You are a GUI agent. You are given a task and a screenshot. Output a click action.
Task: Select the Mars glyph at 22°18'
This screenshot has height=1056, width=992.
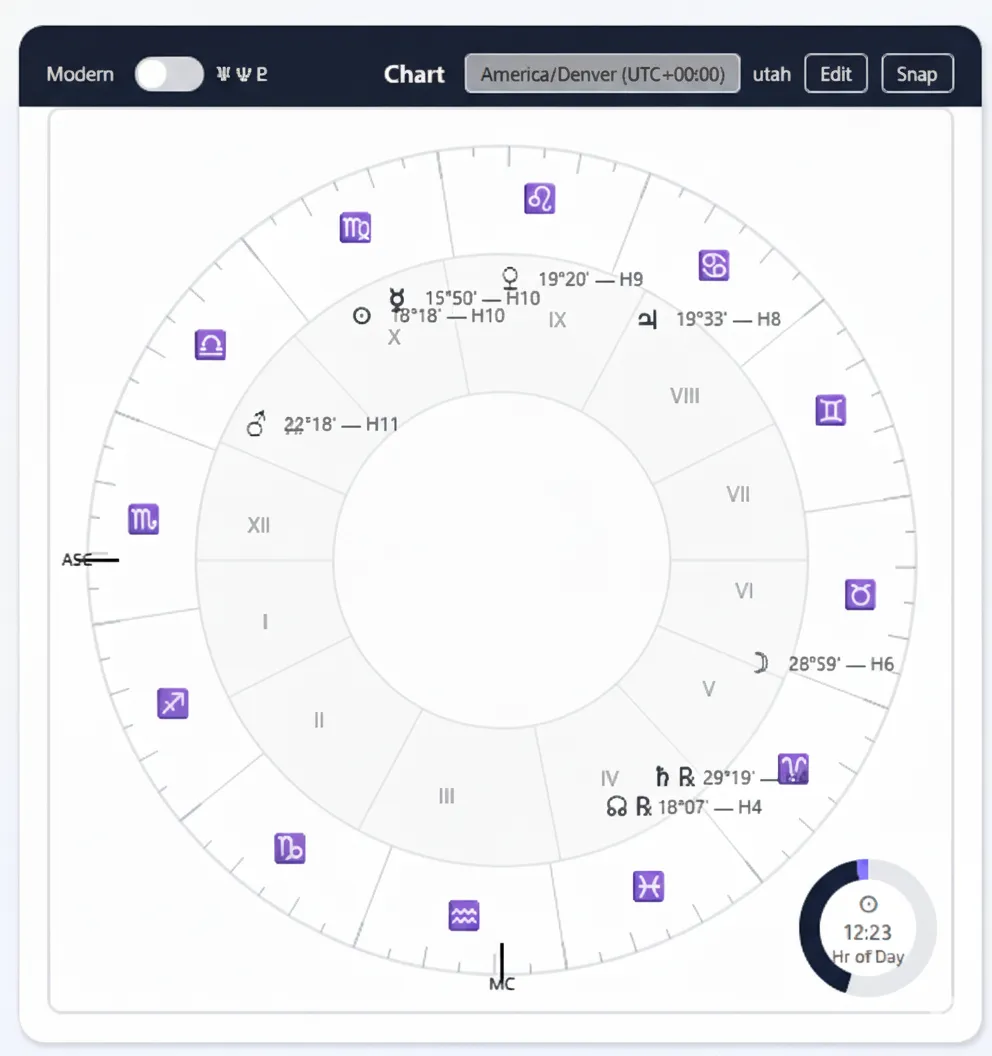click(x=256, y=423)
